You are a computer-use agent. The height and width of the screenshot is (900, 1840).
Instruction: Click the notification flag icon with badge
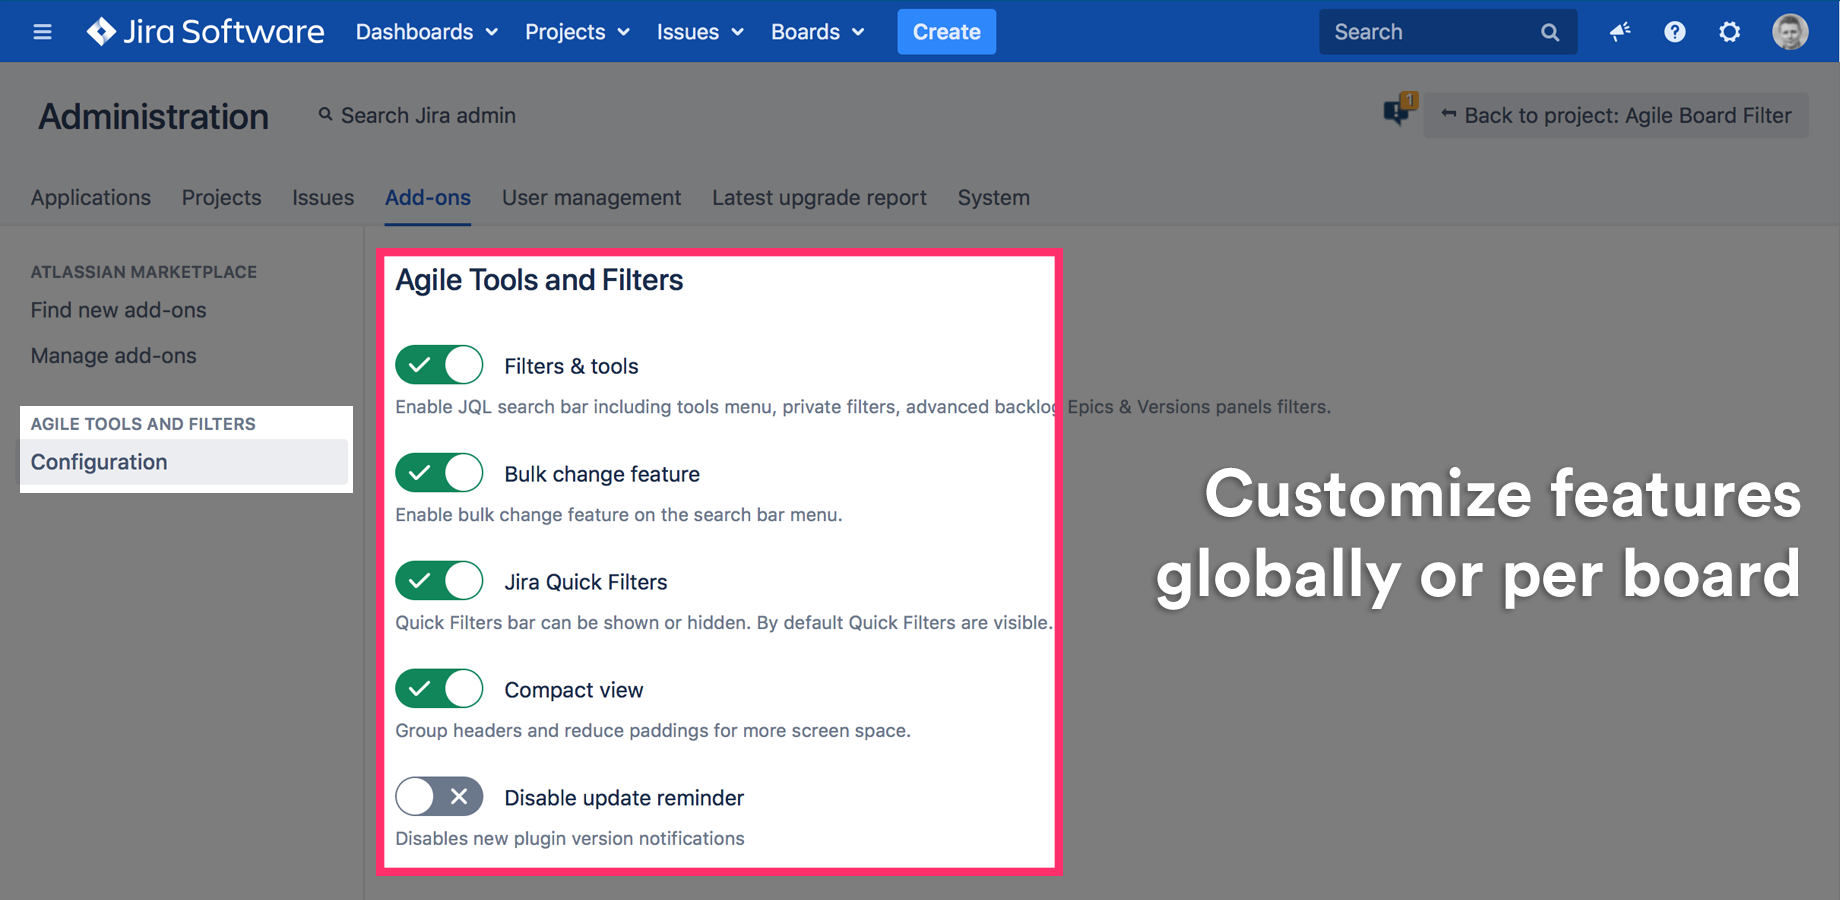1397,111
